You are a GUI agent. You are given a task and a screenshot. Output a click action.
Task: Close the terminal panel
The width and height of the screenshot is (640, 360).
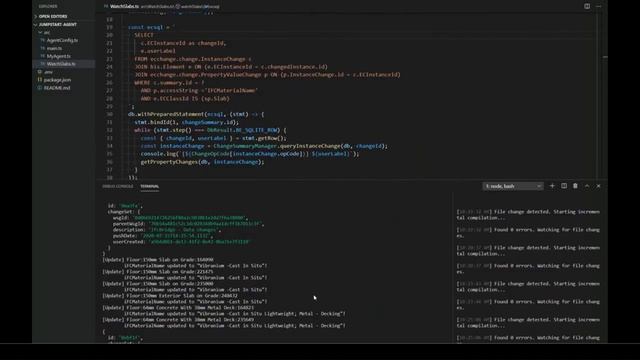point(598,186)
